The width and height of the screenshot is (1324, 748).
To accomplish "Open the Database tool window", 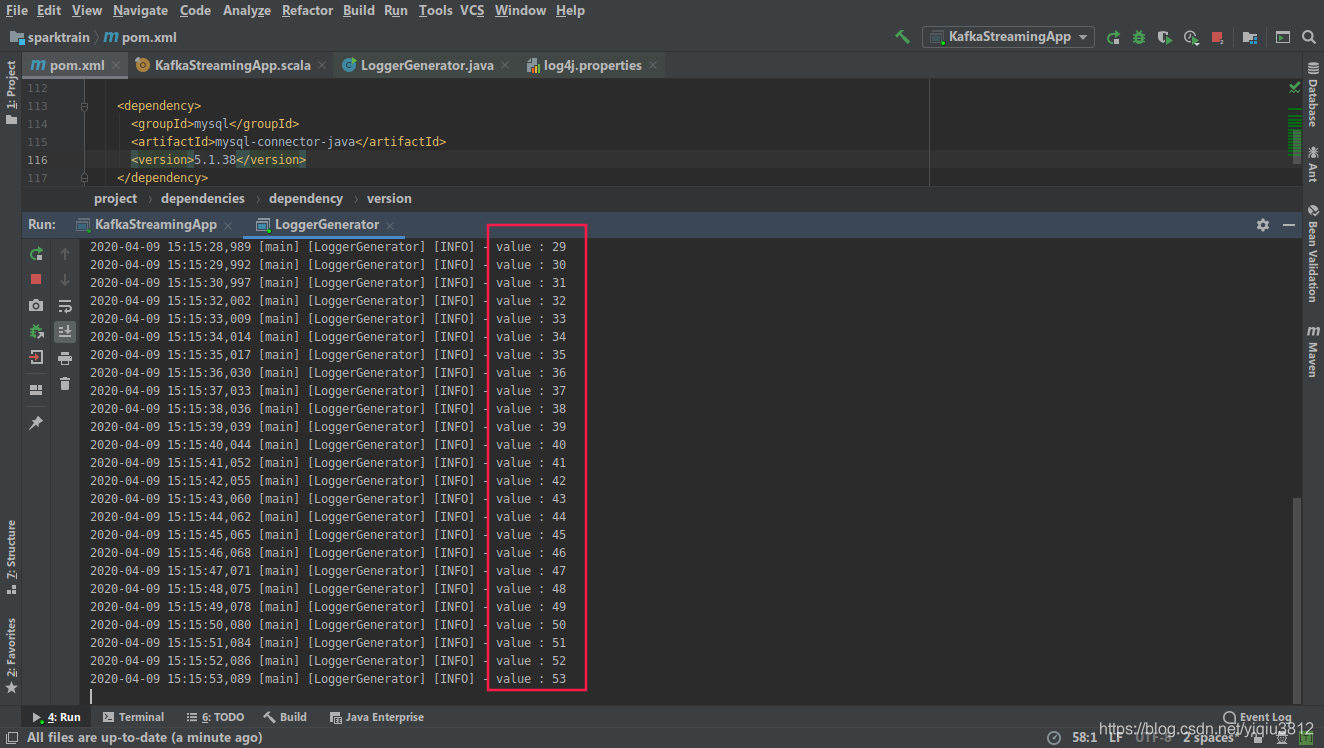I will 1313,97.
